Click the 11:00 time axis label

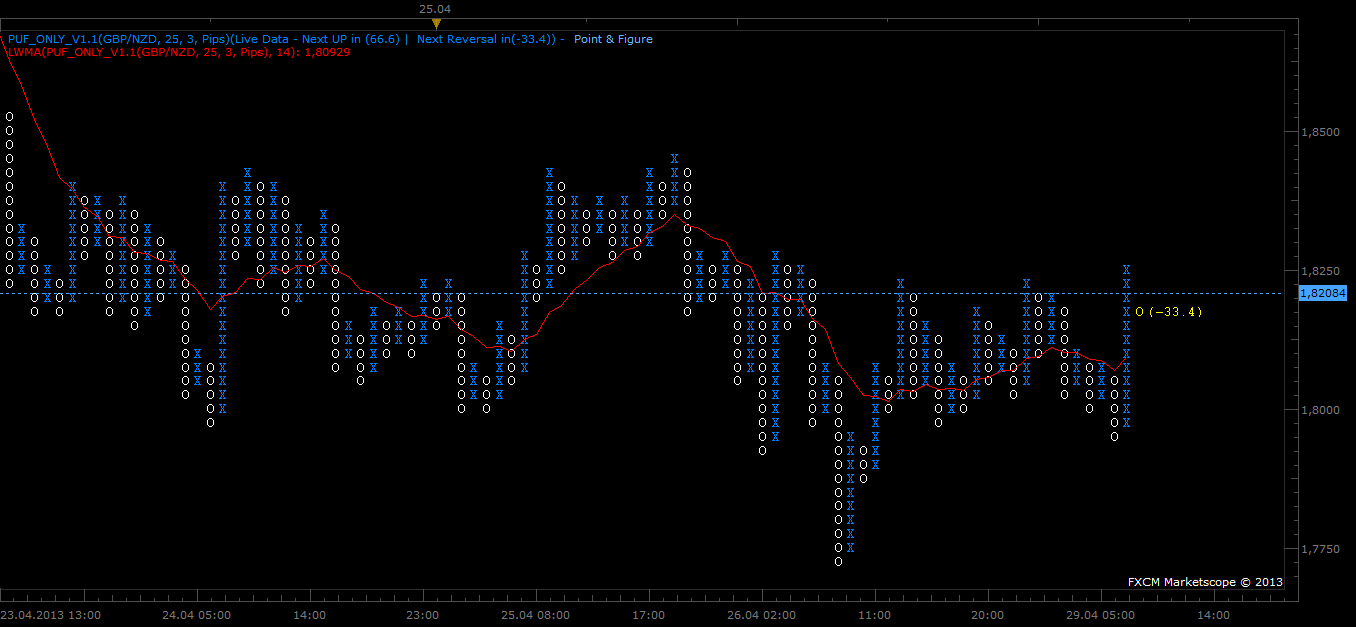pyautogui.click(x=875, y=615)
